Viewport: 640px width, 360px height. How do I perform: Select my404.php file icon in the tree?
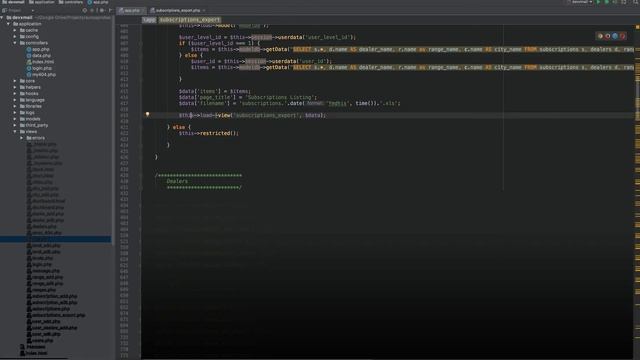click(29, 75)
